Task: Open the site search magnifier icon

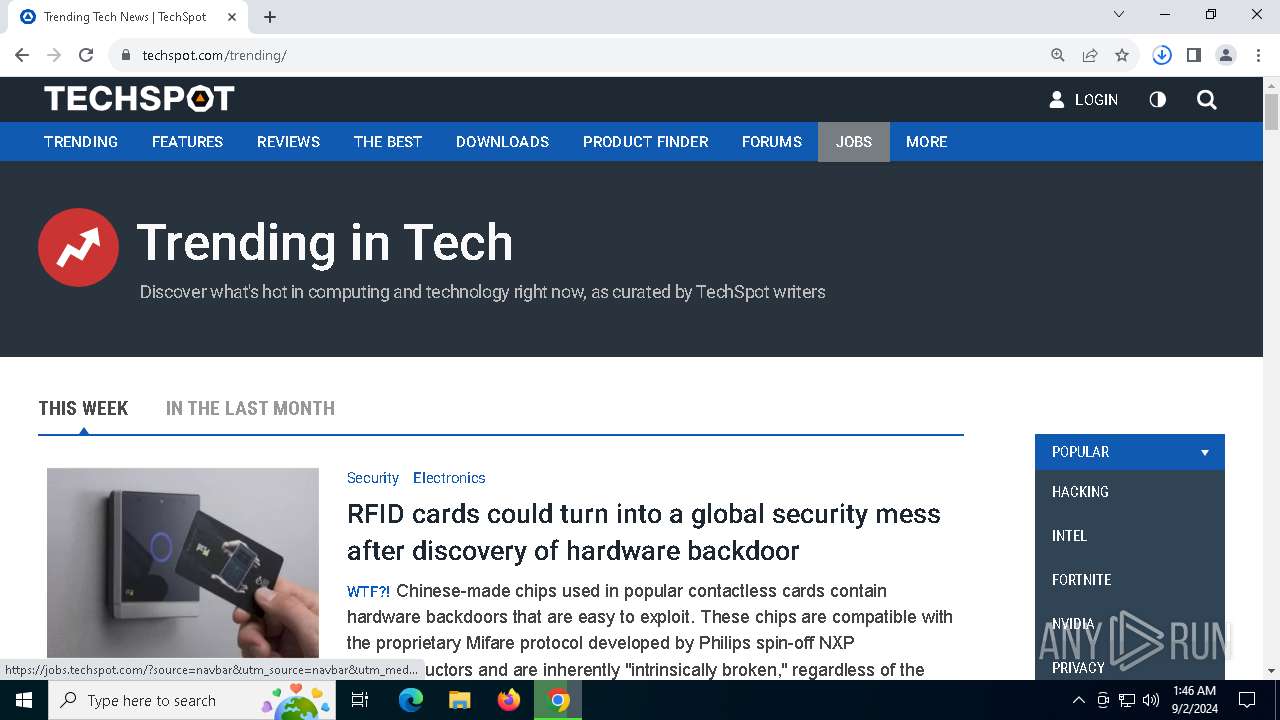Action: tap(1207, 99)
